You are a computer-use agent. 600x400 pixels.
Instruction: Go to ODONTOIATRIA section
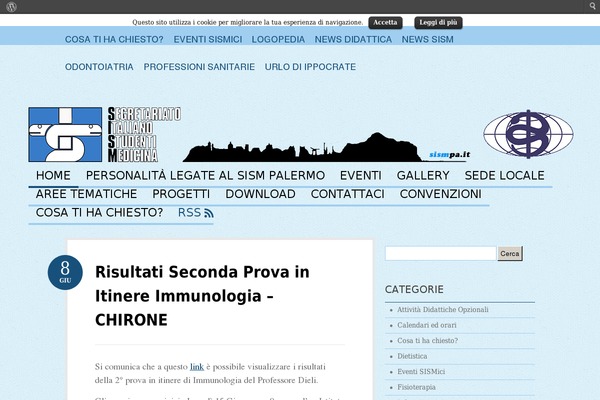[99, 67]
